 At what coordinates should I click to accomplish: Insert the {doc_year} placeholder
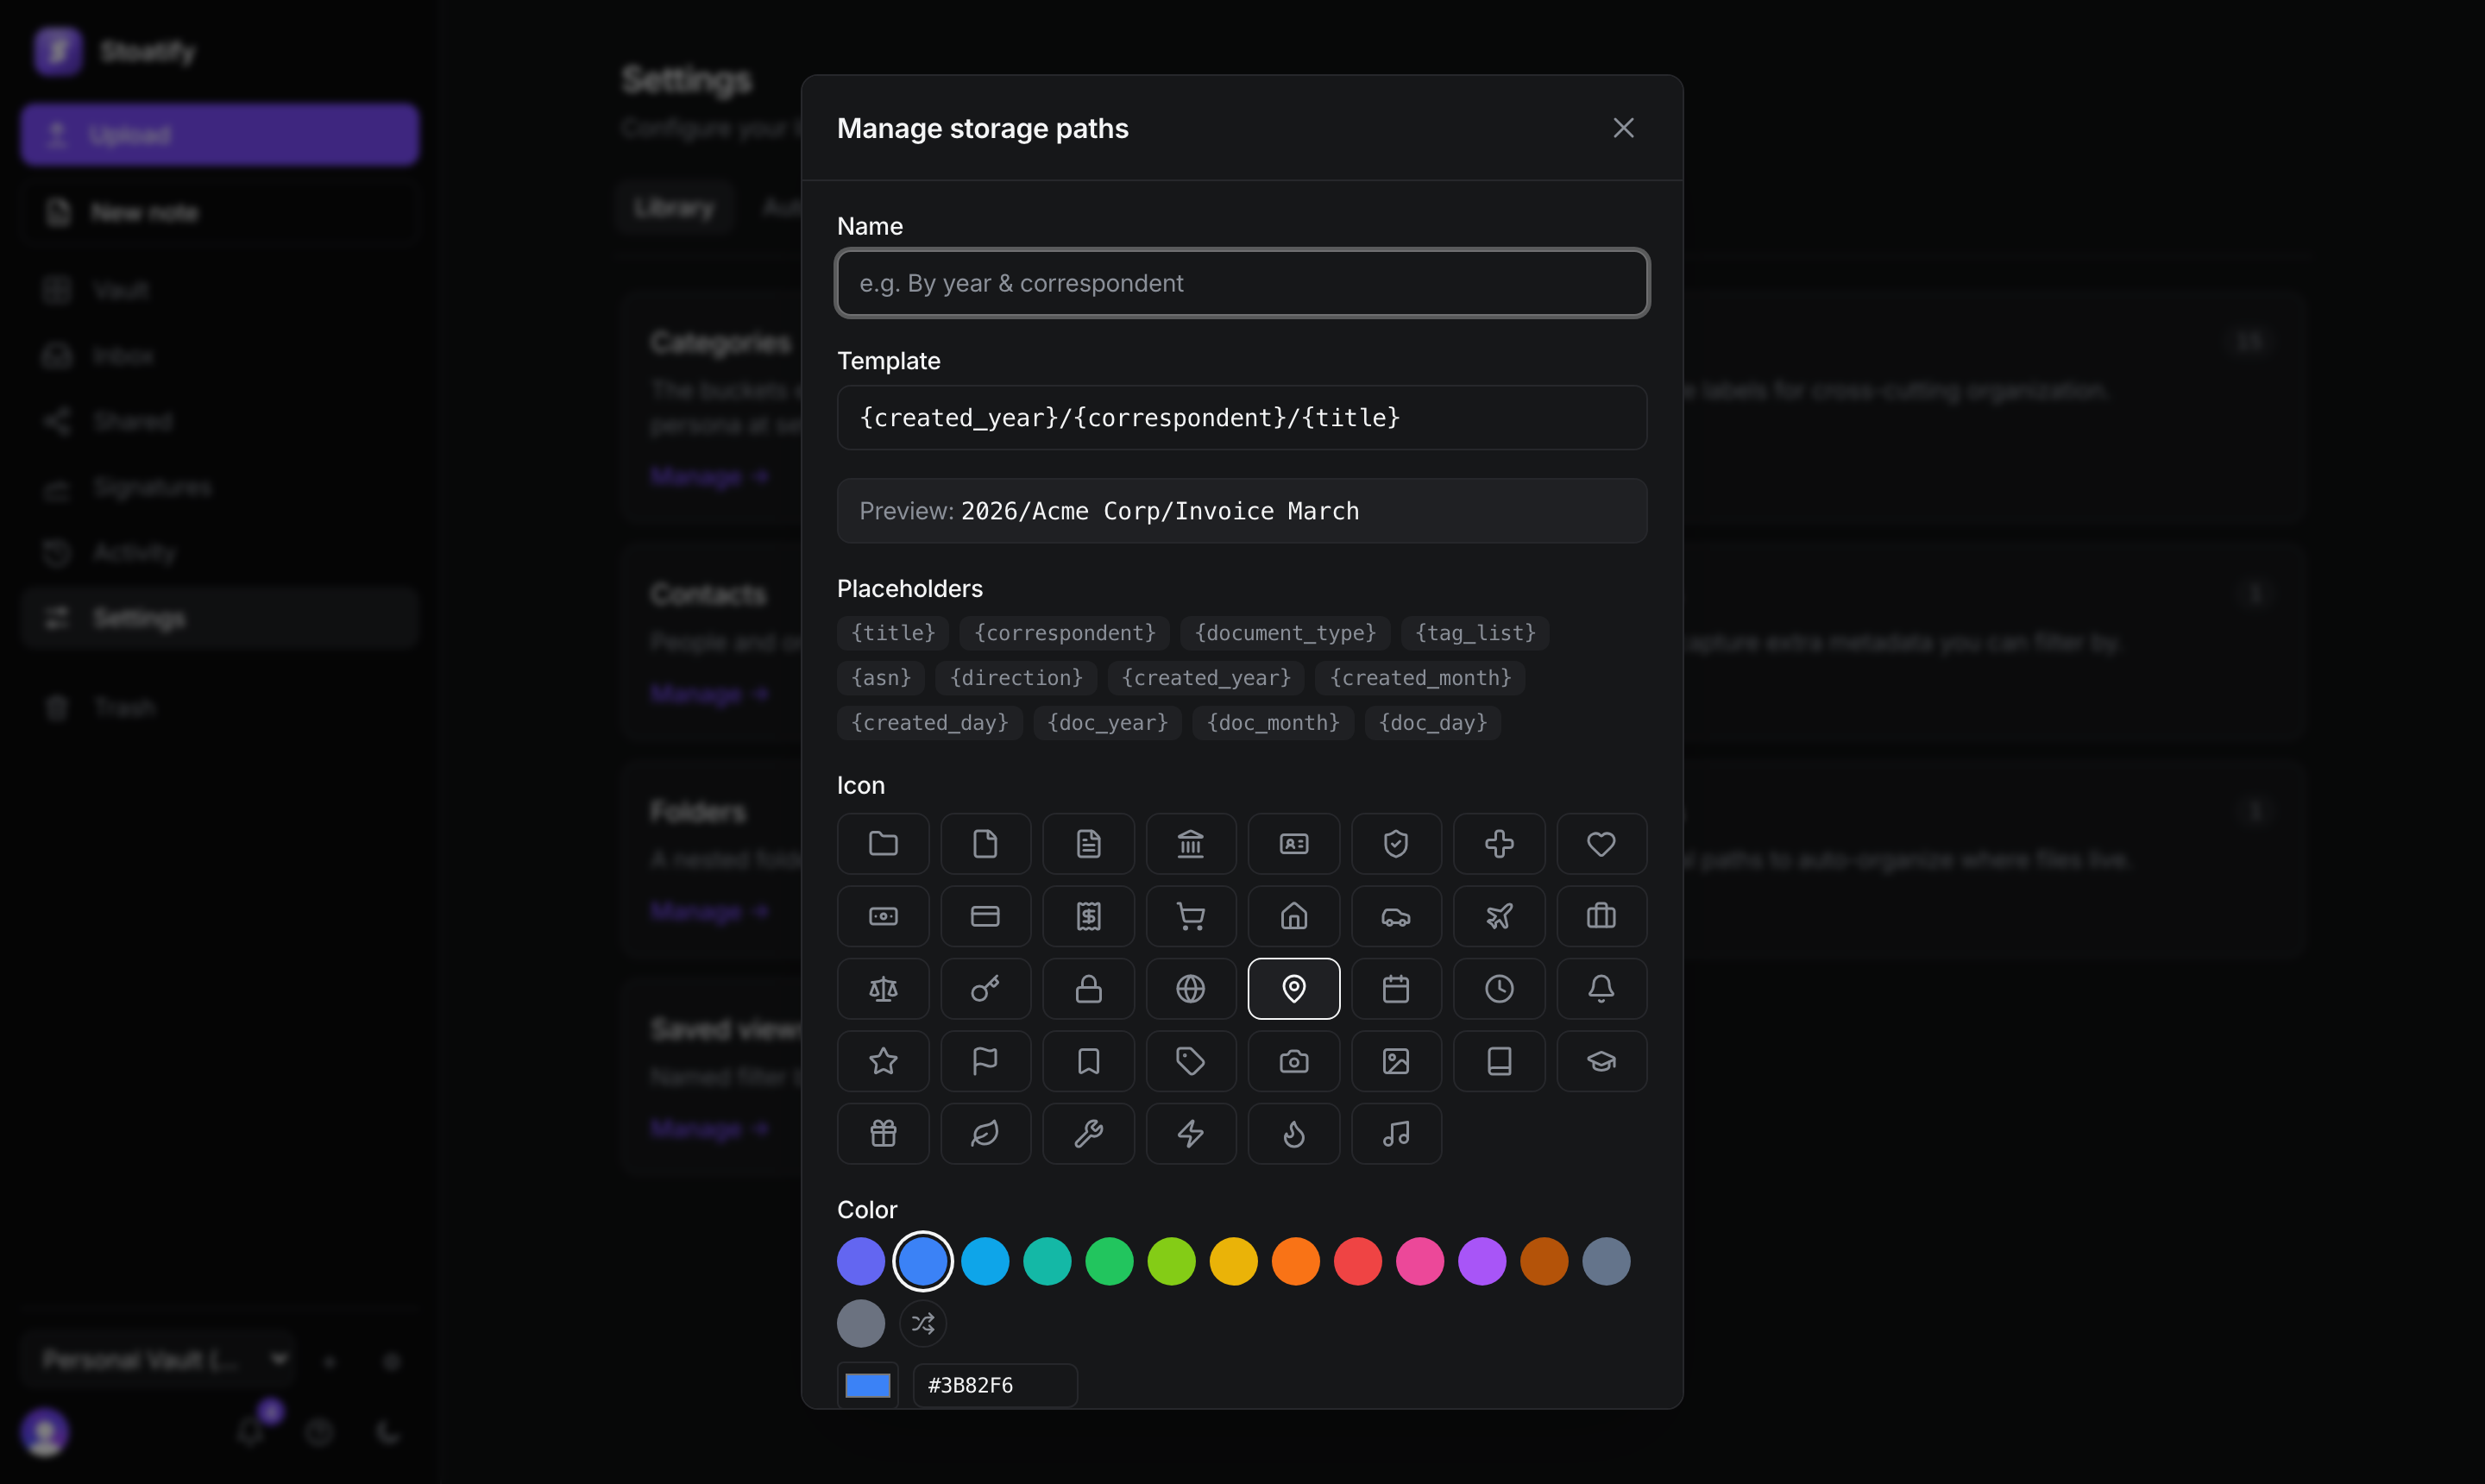(x=1107, y=723)
